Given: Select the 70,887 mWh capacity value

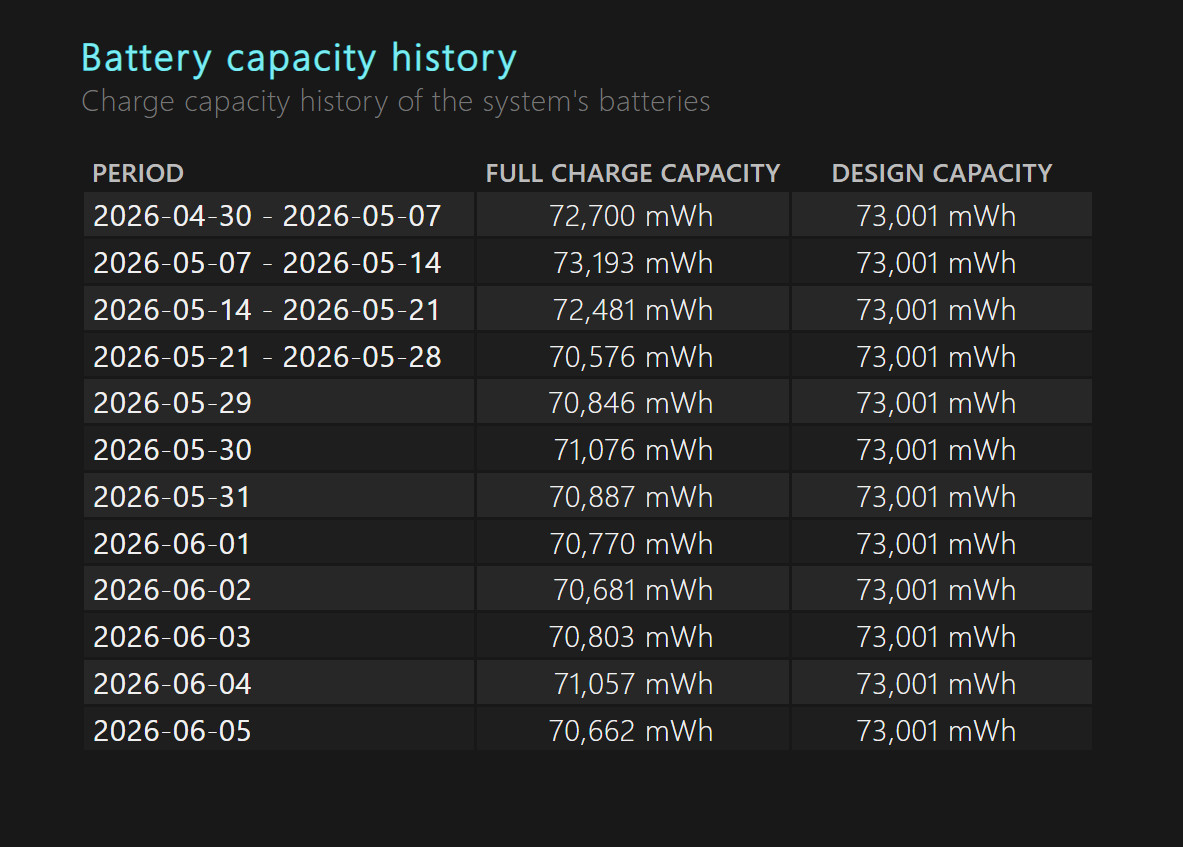Looking at the screenshot, I should 631,497.
